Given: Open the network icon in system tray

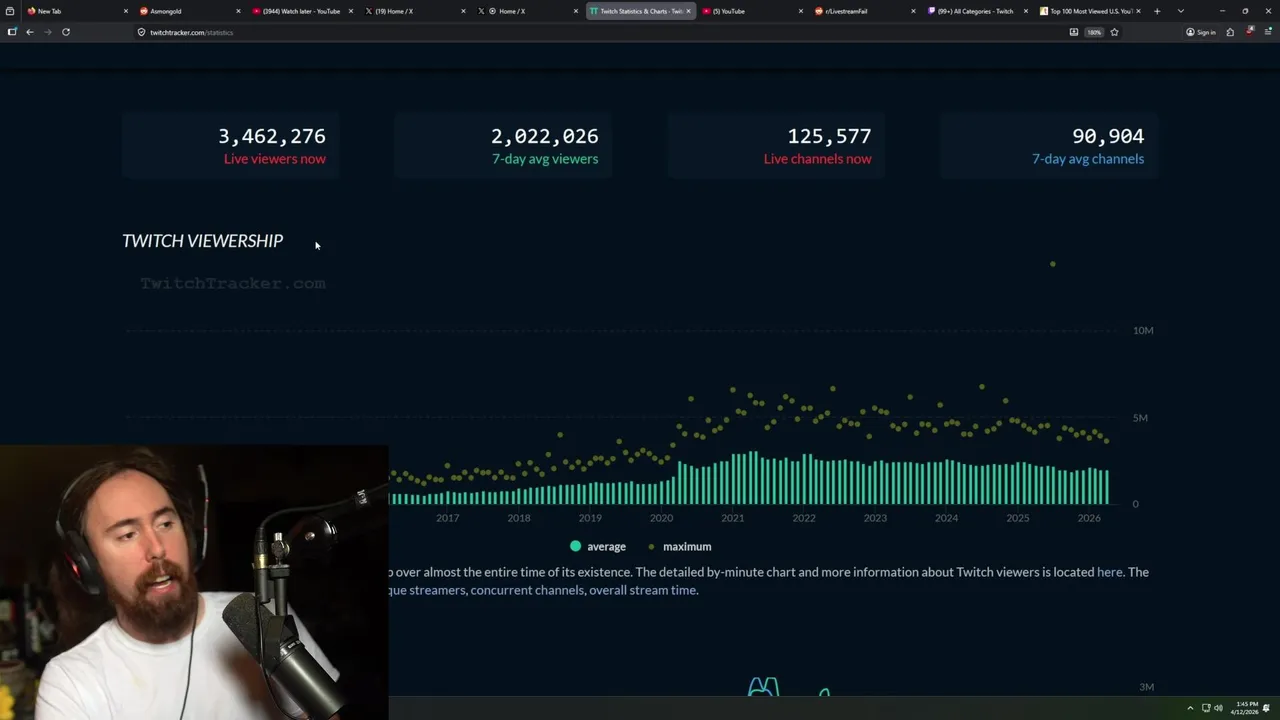Looking at the screenshot, I should tap(1206, 708).
